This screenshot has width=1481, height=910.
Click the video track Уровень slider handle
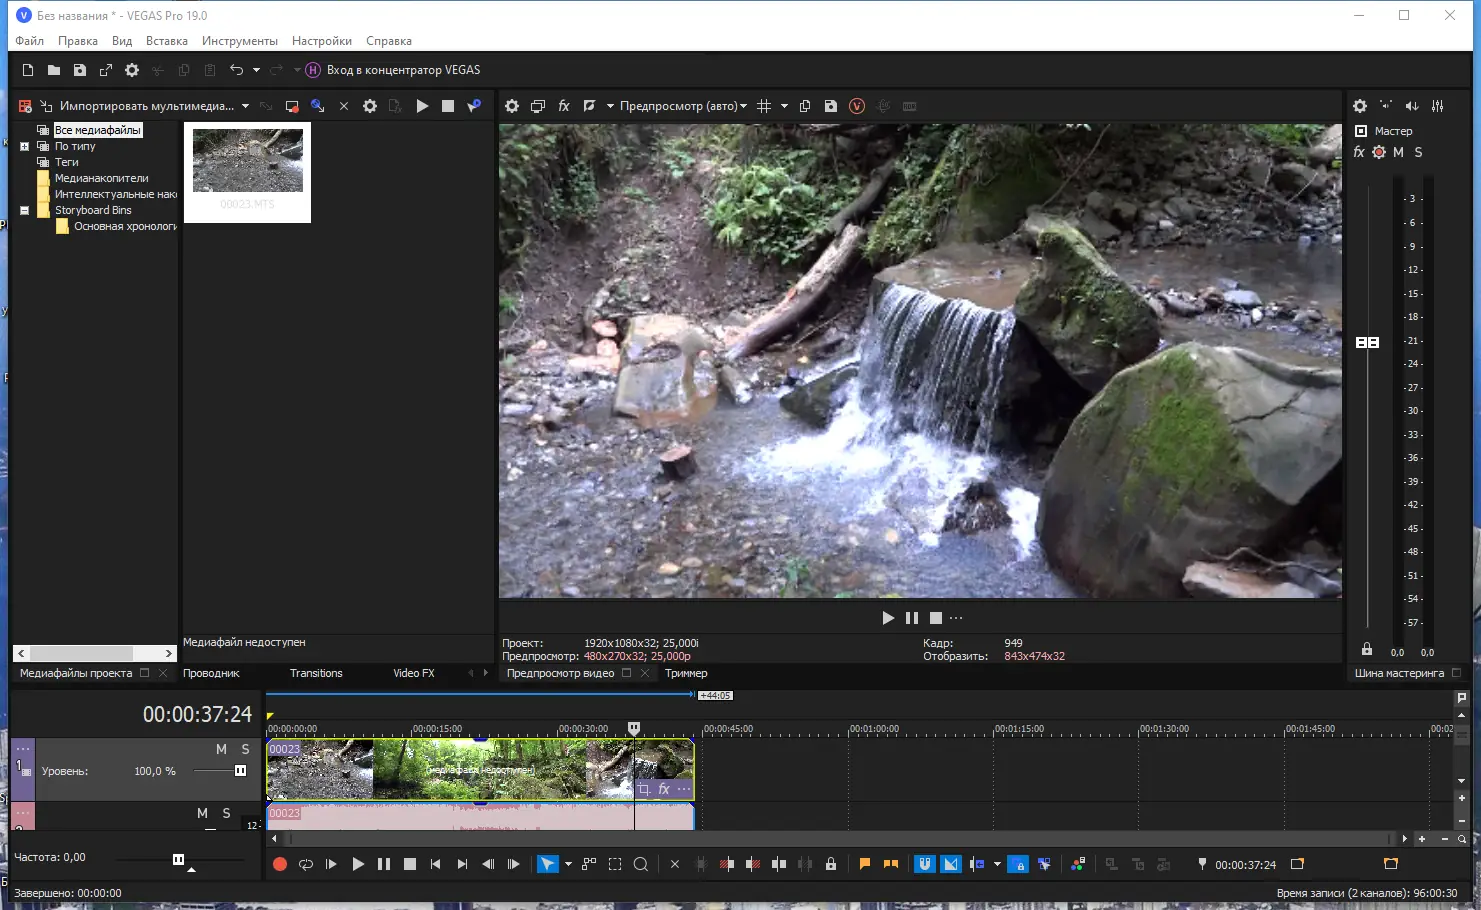click(x=240, y=770)
